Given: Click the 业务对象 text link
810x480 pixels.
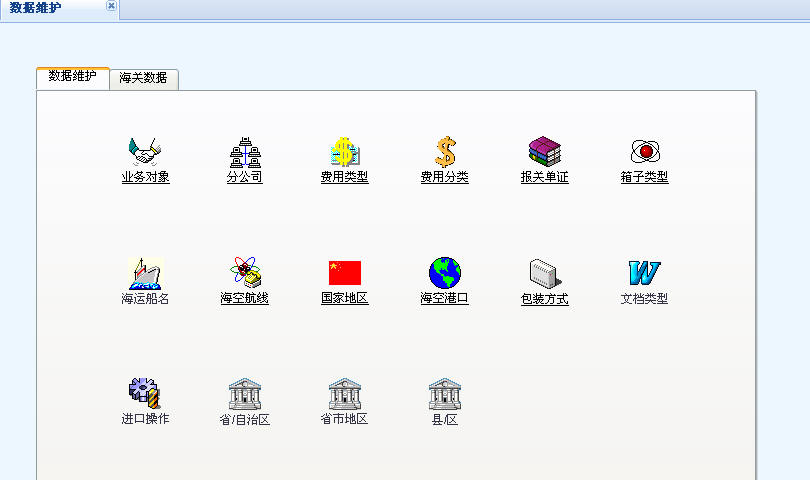Looking at the screenshot, I should 145,178.
